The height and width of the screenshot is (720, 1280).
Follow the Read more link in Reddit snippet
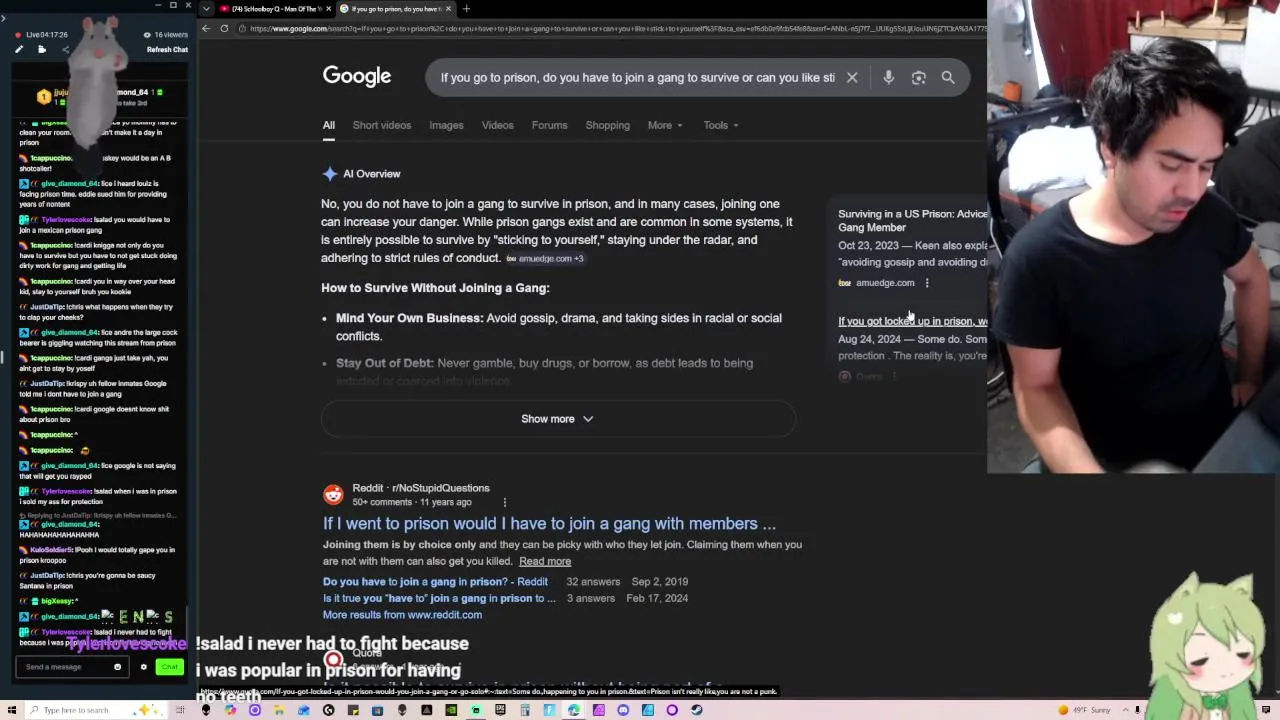click(x=545, y=561)
